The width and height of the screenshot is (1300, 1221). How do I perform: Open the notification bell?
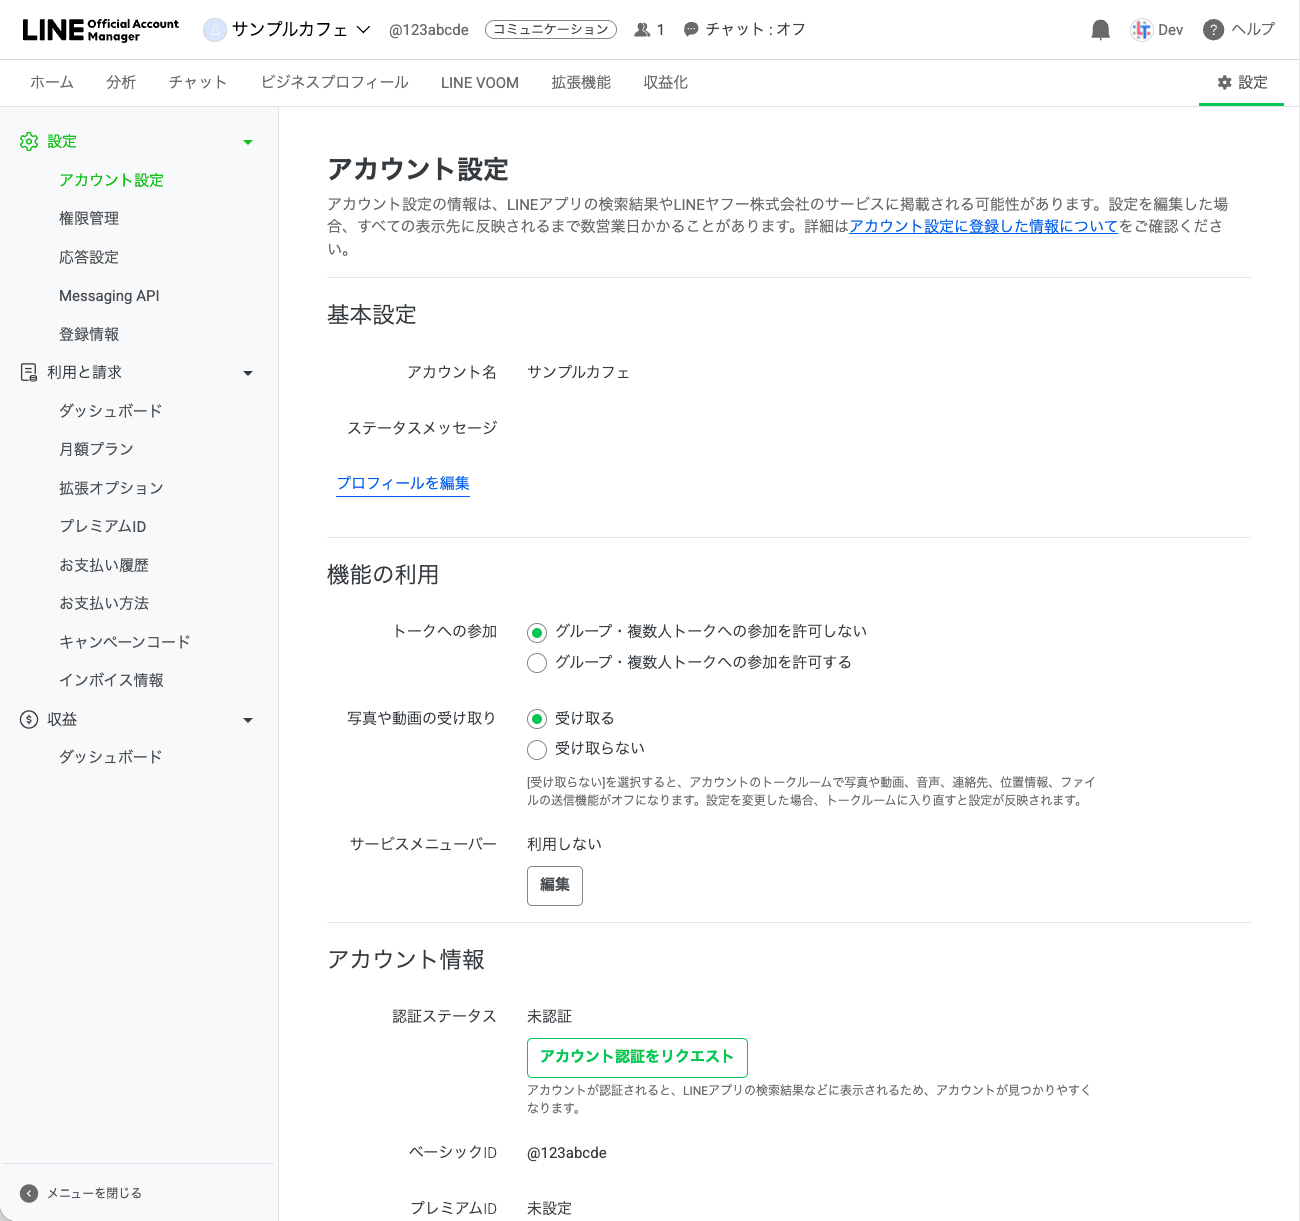click(x=1100, y=30)
